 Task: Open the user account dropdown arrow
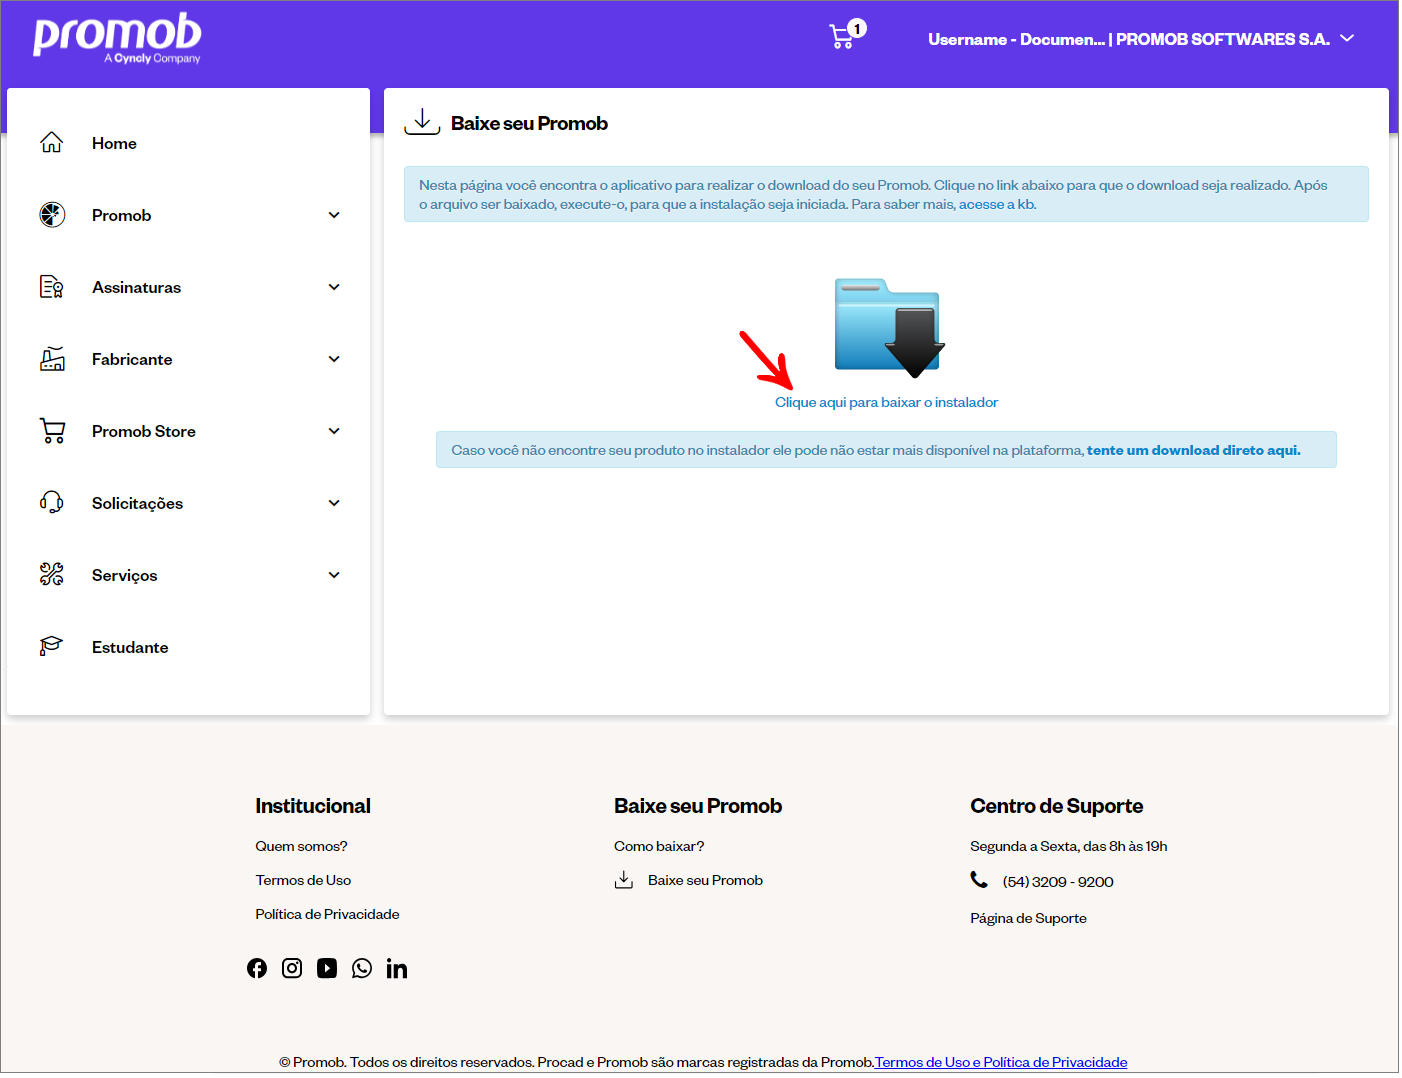1347,38
